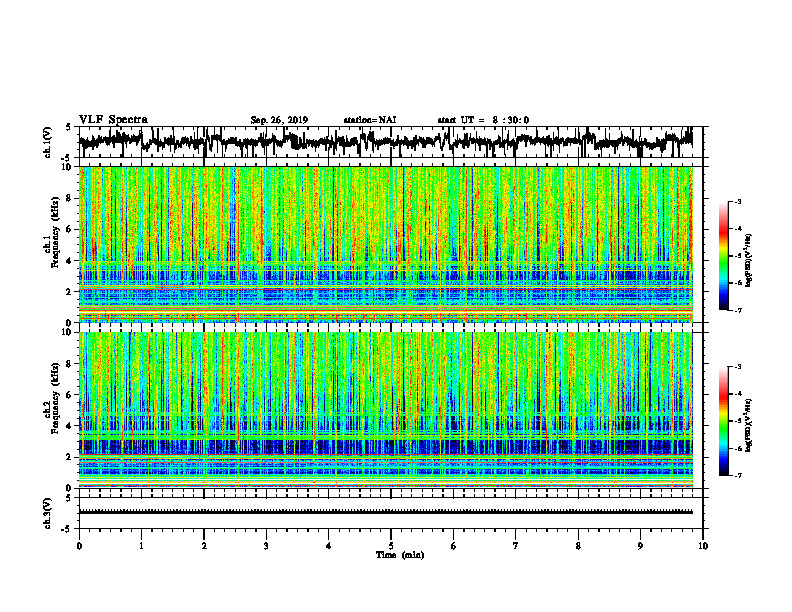
Task: Select the date text "Sep. 26, 2019"
Action: pyautogui.click(x=279, y=120)
